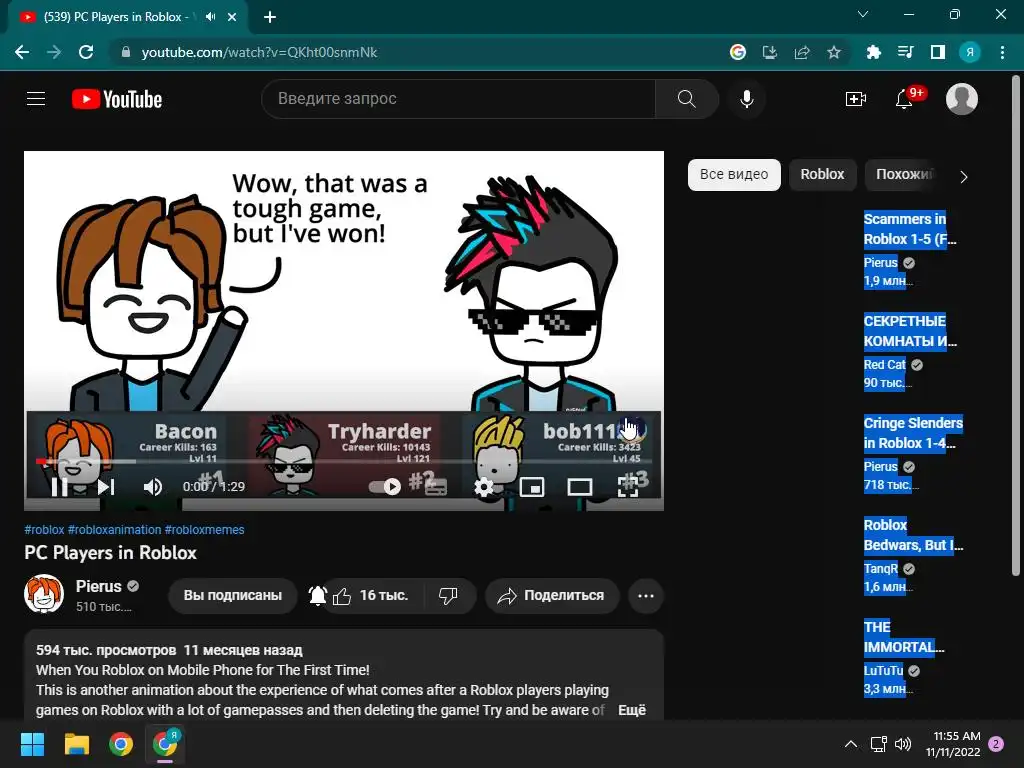Select the Roblox filter chip
The image size is (1024, 768).
click(x=822, y=174)
